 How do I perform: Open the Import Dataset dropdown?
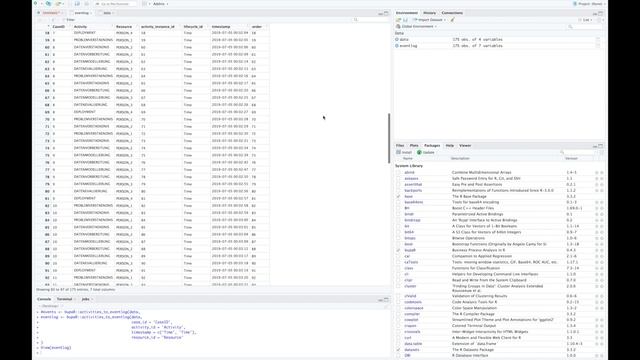[429, 20]
